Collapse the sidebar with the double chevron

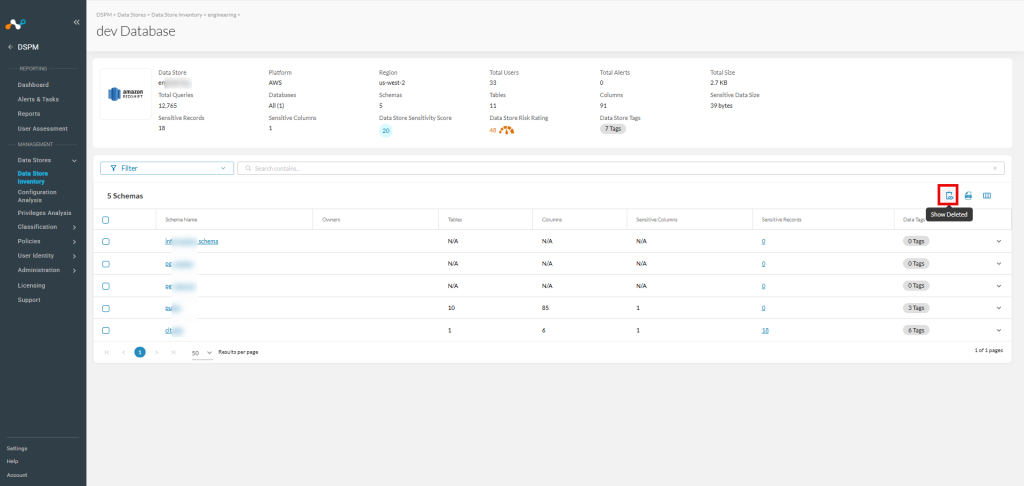click(76, 22)
